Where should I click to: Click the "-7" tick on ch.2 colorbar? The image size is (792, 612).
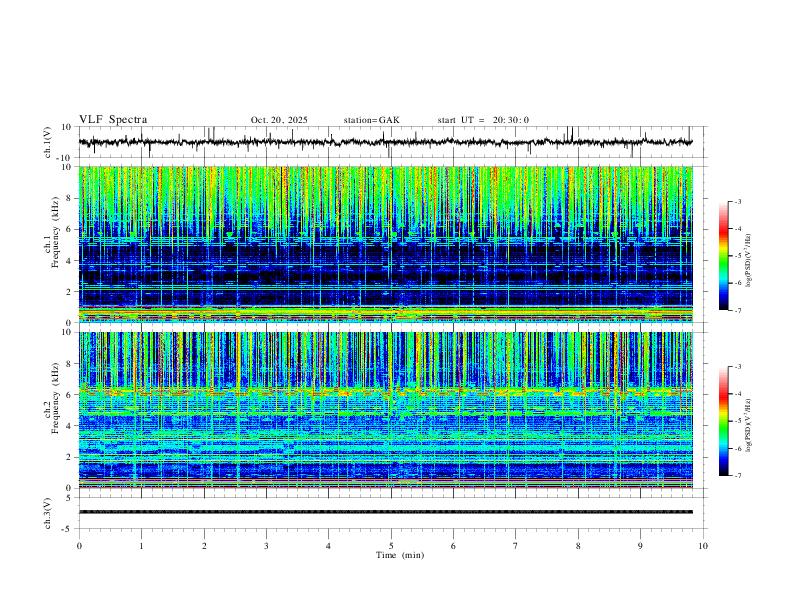click(737, 476)
